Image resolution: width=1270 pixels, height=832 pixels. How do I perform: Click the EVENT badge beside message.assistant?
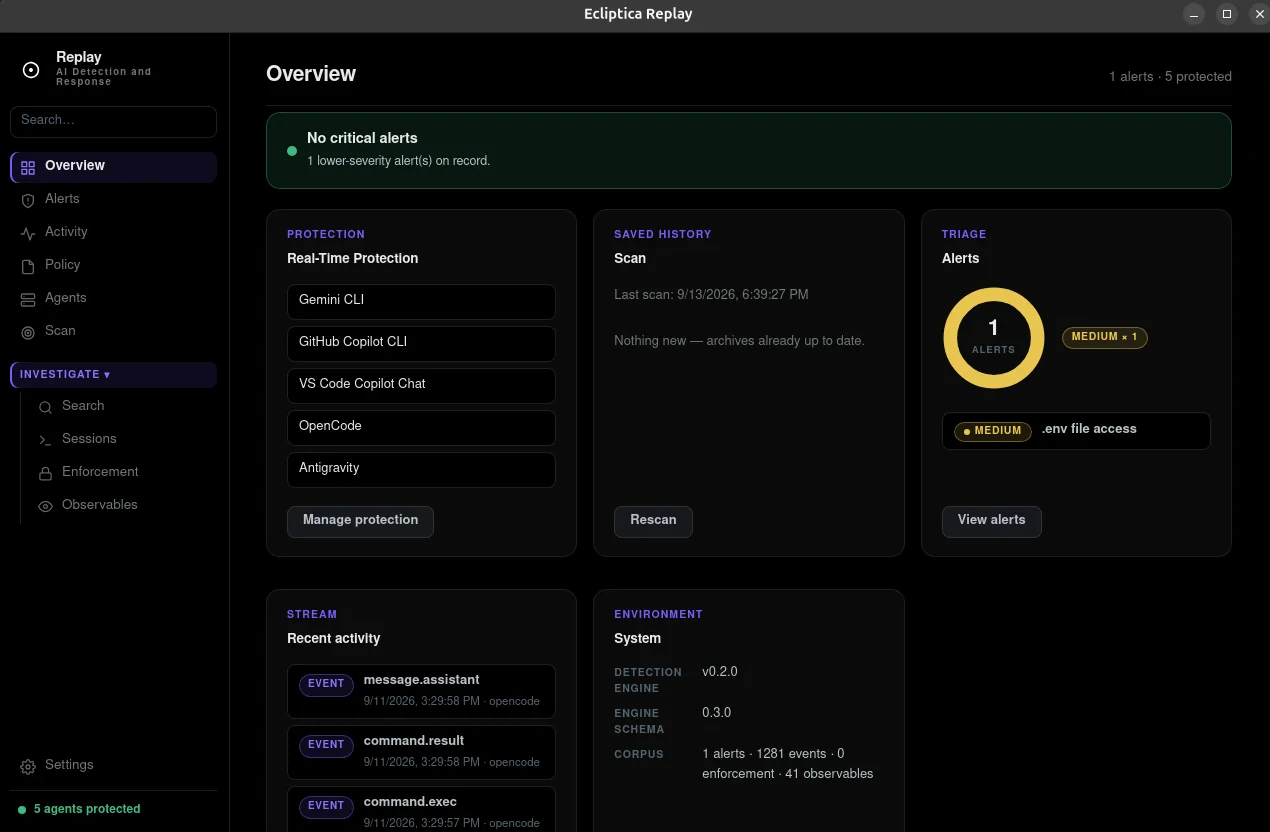[326, 684]
